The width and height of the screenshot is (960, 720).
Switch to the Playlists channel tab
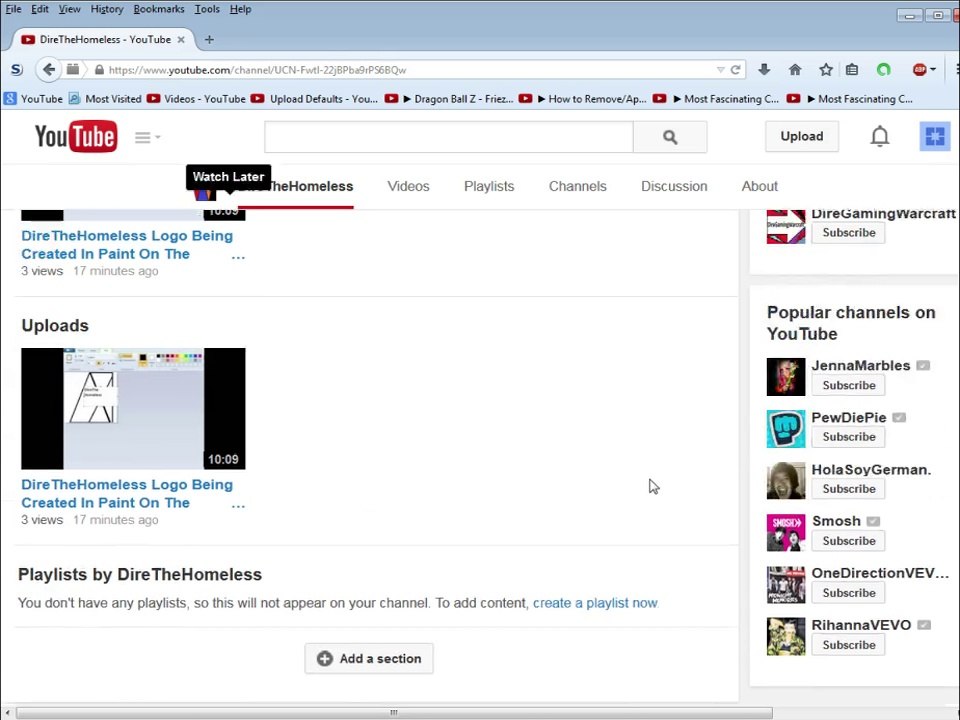tap(489, 186)
